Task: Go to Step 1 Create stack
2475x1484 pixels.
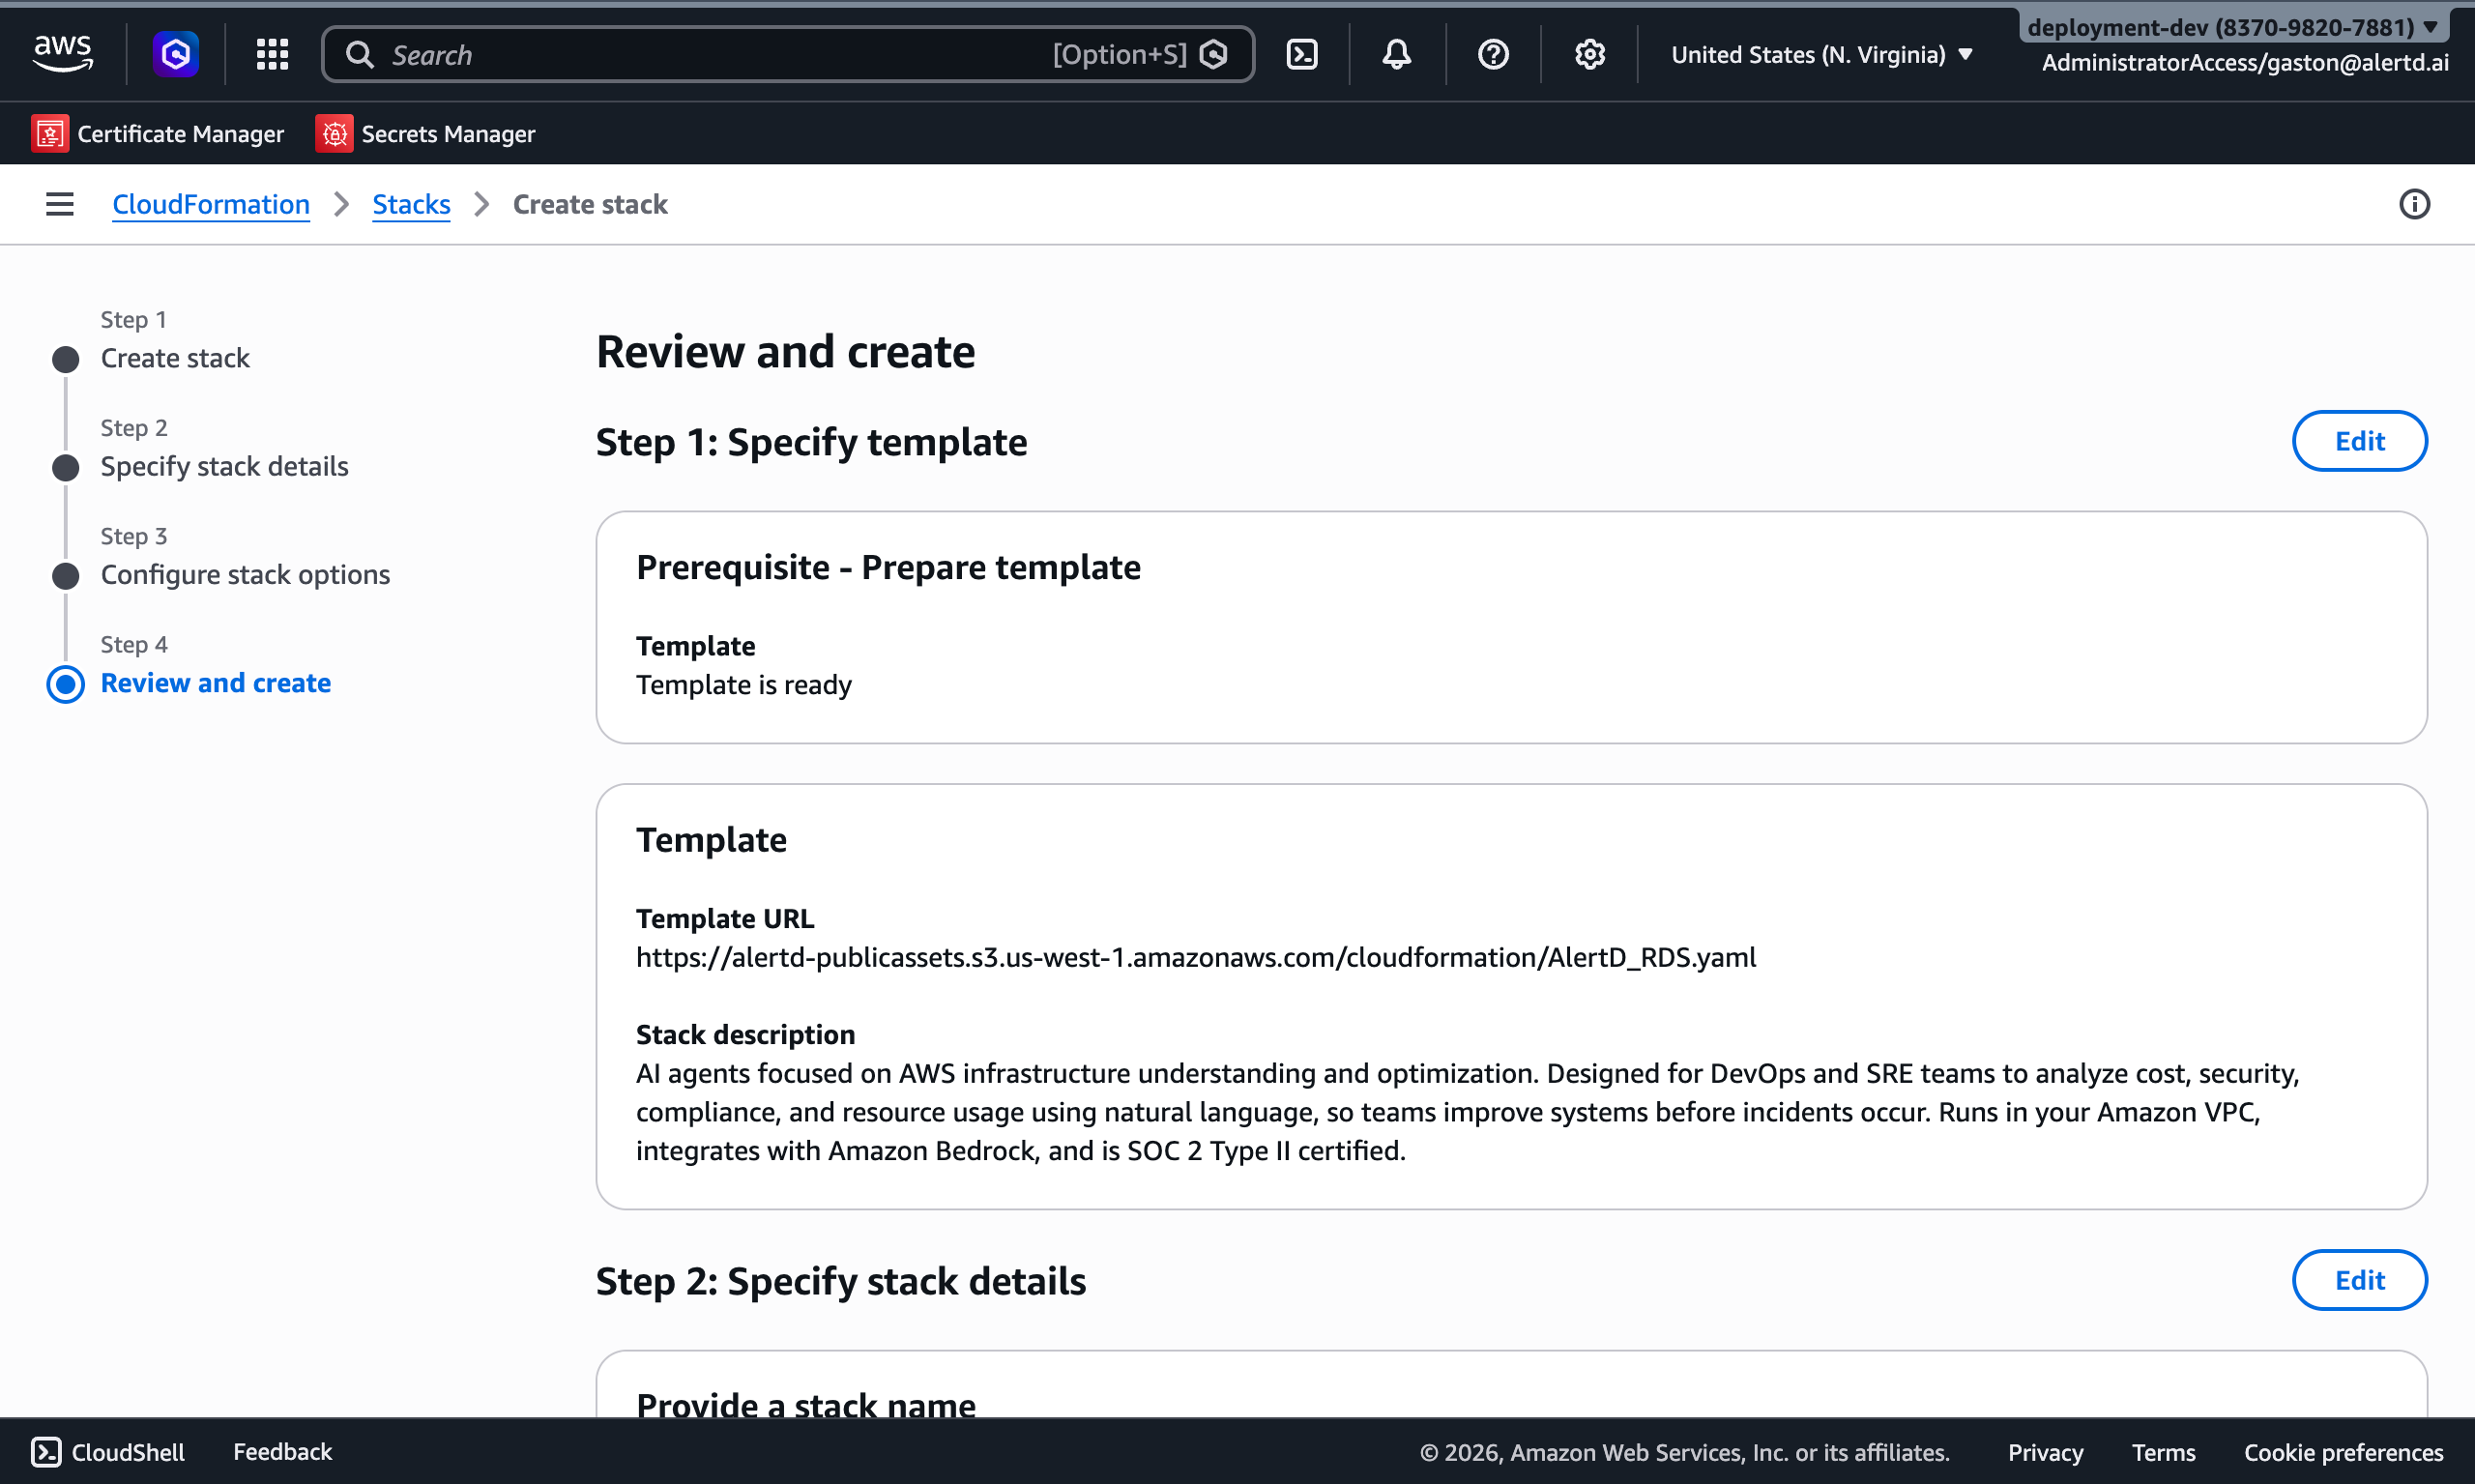Action: (175, 358)
